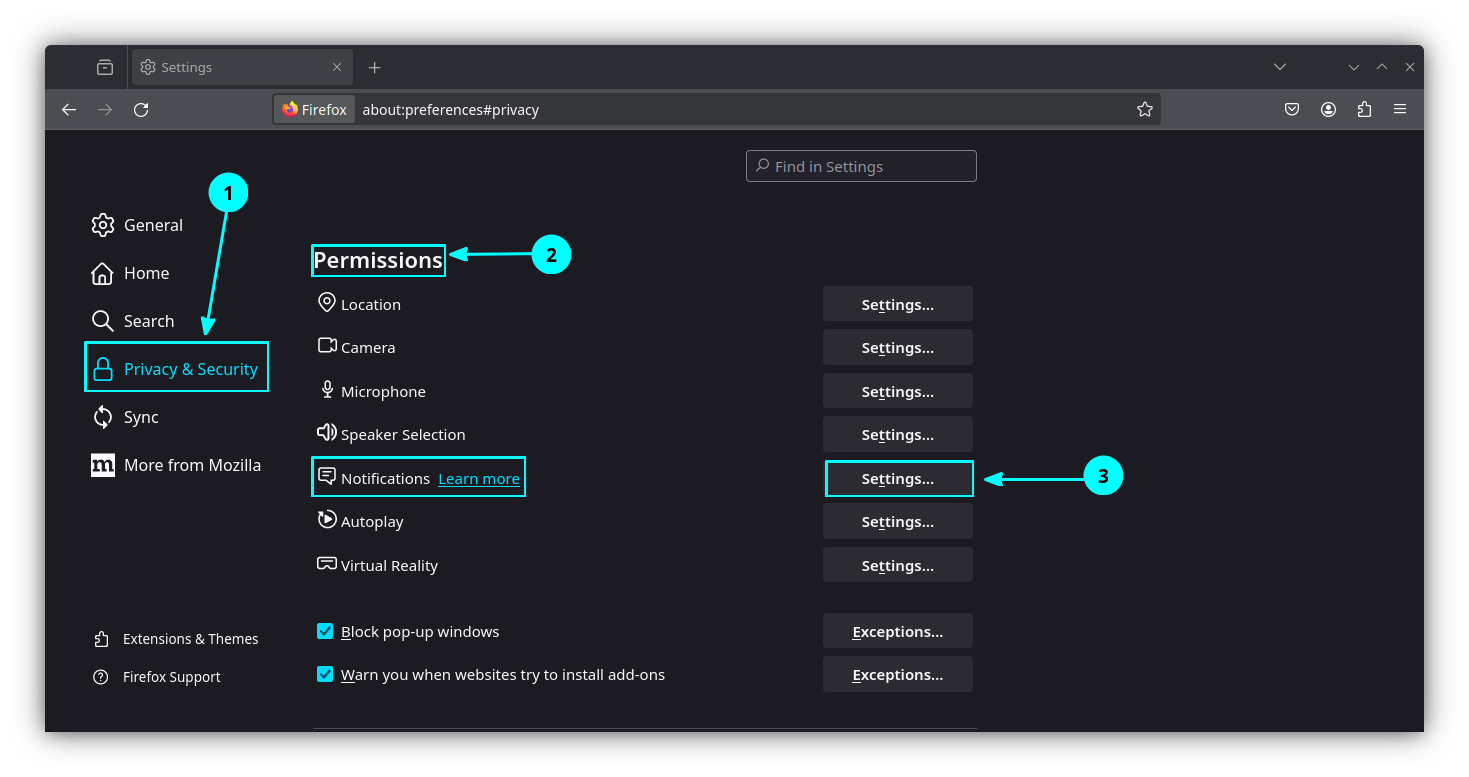This screenshot has height=777, width=1469.
Task: Open the hamburger application menu
Action: click(1400, 110)
